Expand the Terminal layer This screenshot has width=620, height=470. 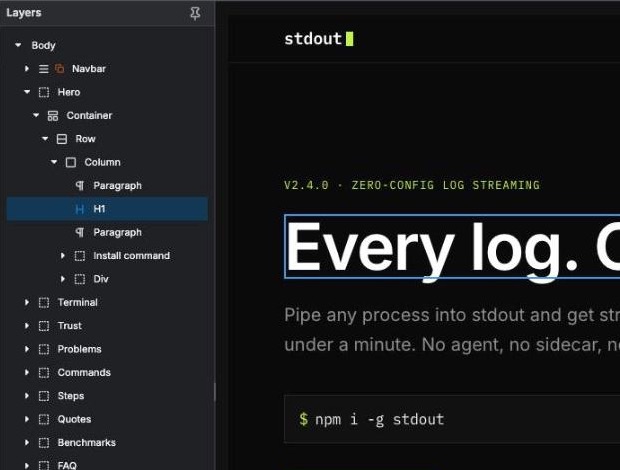point(26,302)
